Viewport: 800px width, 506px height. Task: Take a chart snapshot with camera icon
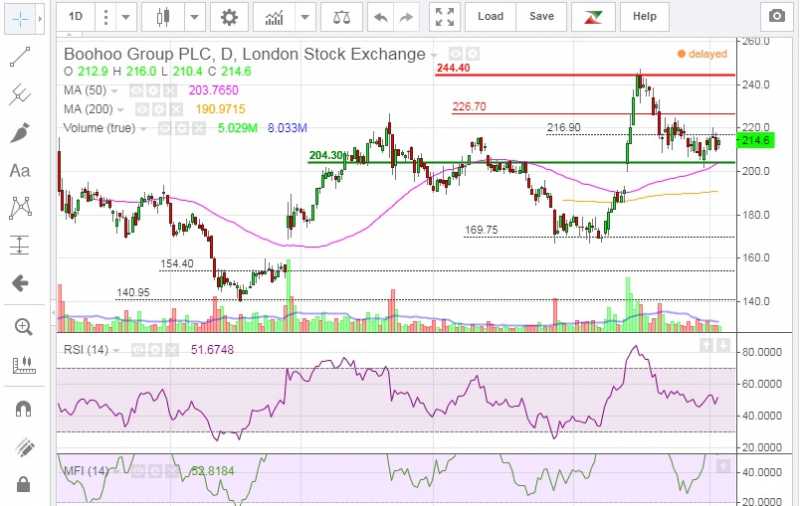(776, 16)
